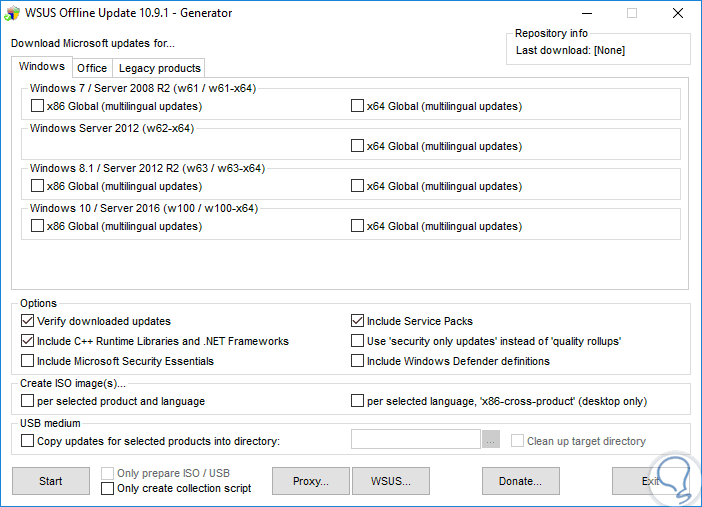Viewport: 702px width, 507px height.
Task: Enable Windows 7 x86 Global updates
Action: coord(37,106)
